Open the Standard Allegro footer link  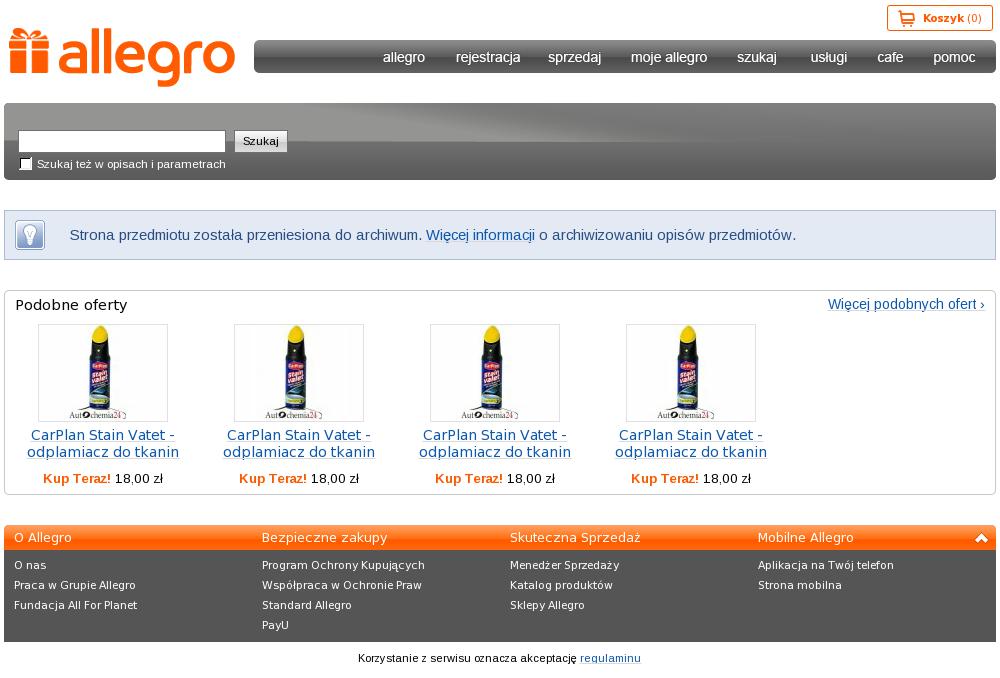[x=307, y=605]
